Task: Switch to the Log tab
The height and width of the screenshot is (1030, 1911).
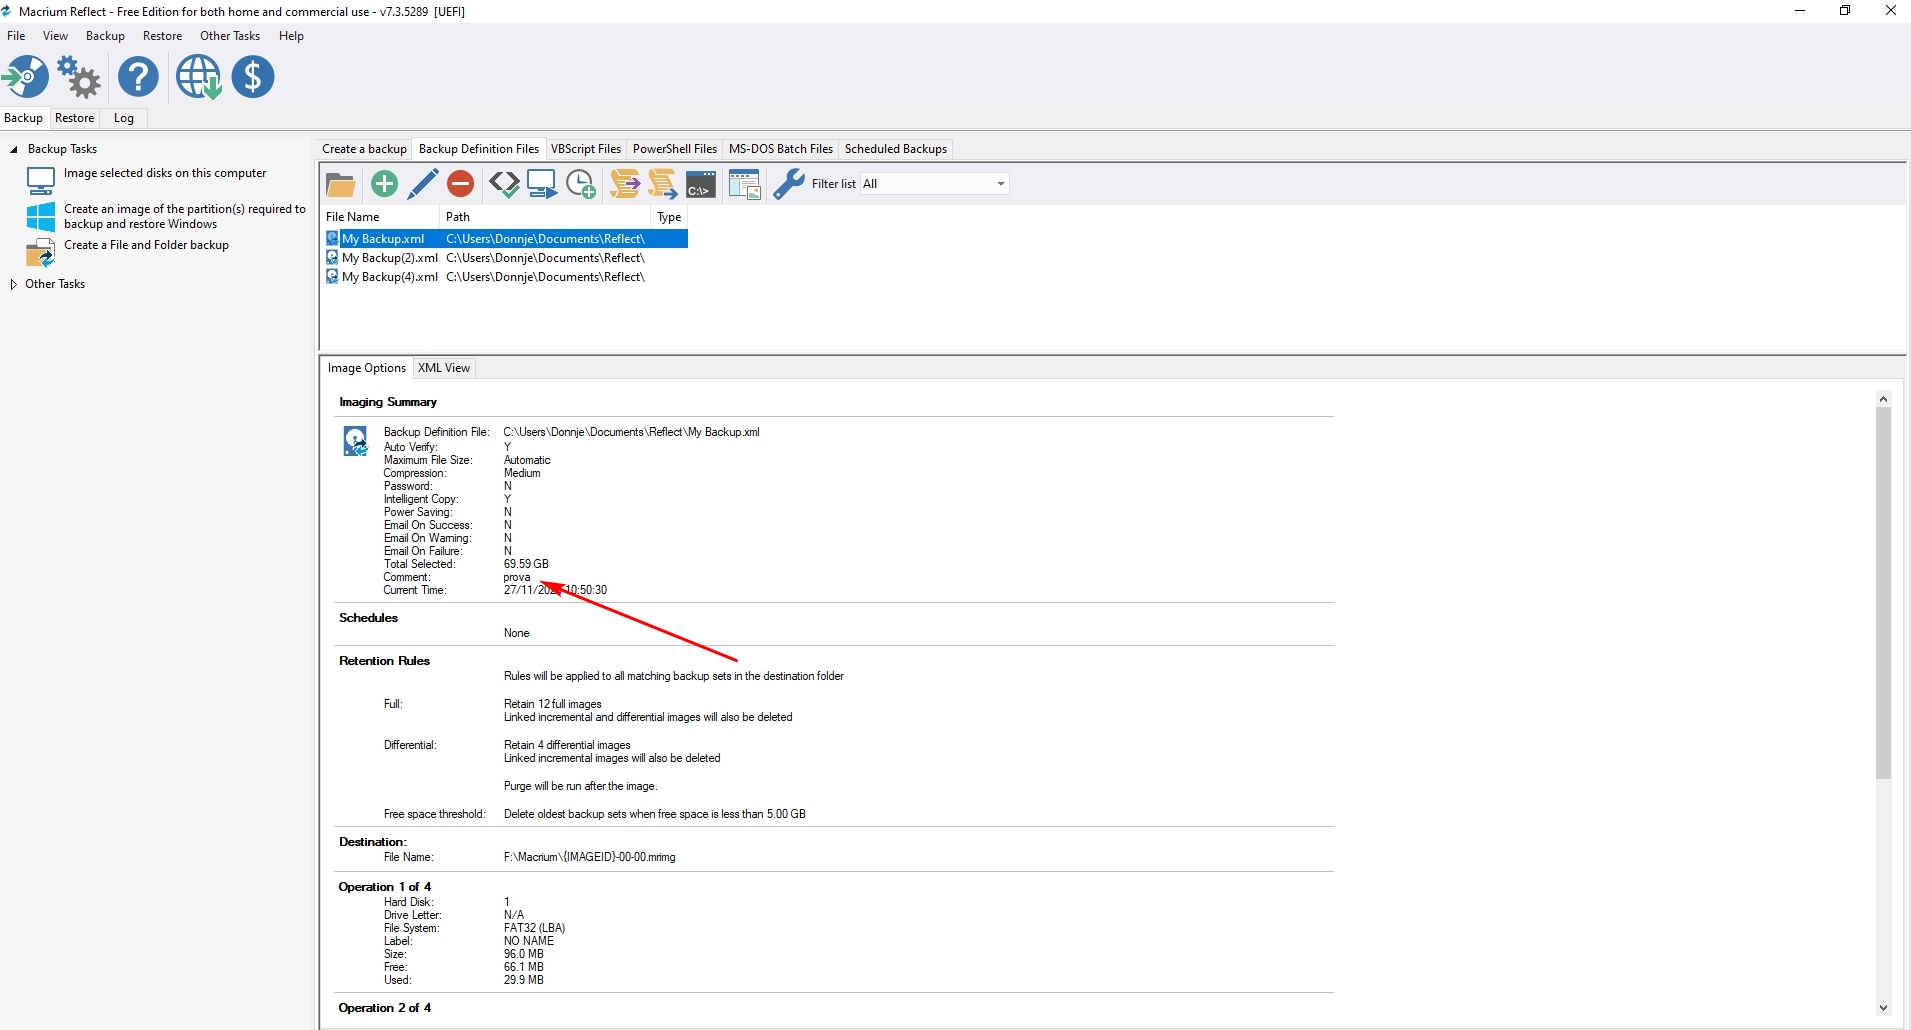Action: tap(124, 118)
